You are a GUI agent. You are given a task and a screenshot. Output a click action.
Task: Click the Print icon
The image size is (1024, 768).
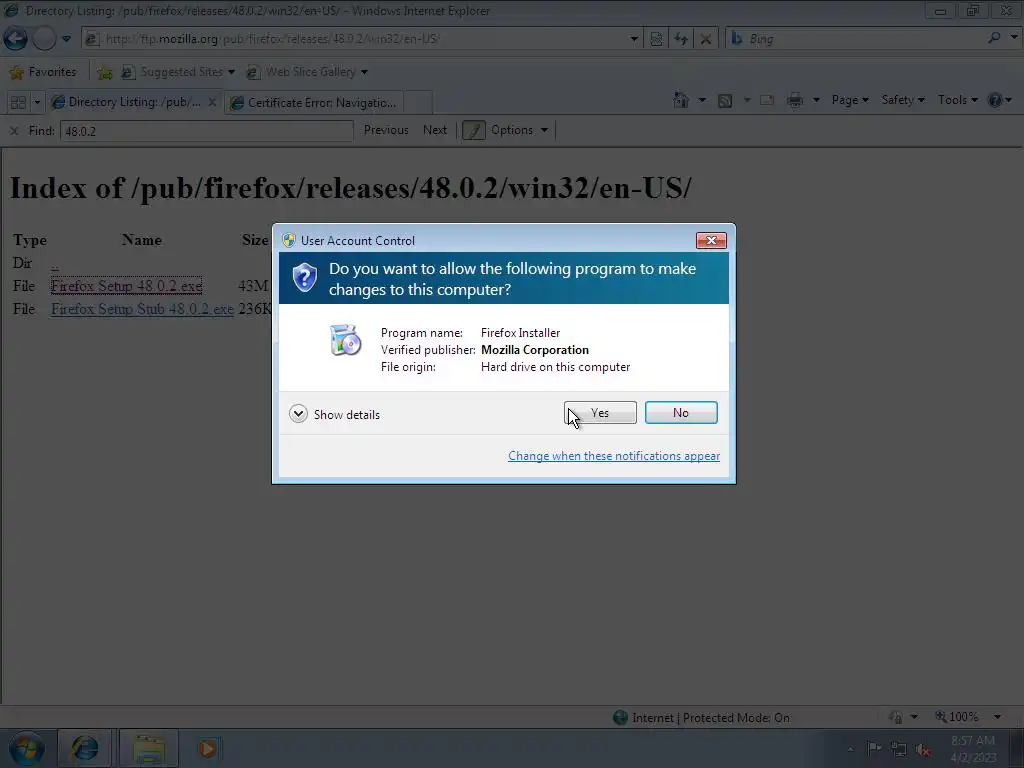[795, 100]
